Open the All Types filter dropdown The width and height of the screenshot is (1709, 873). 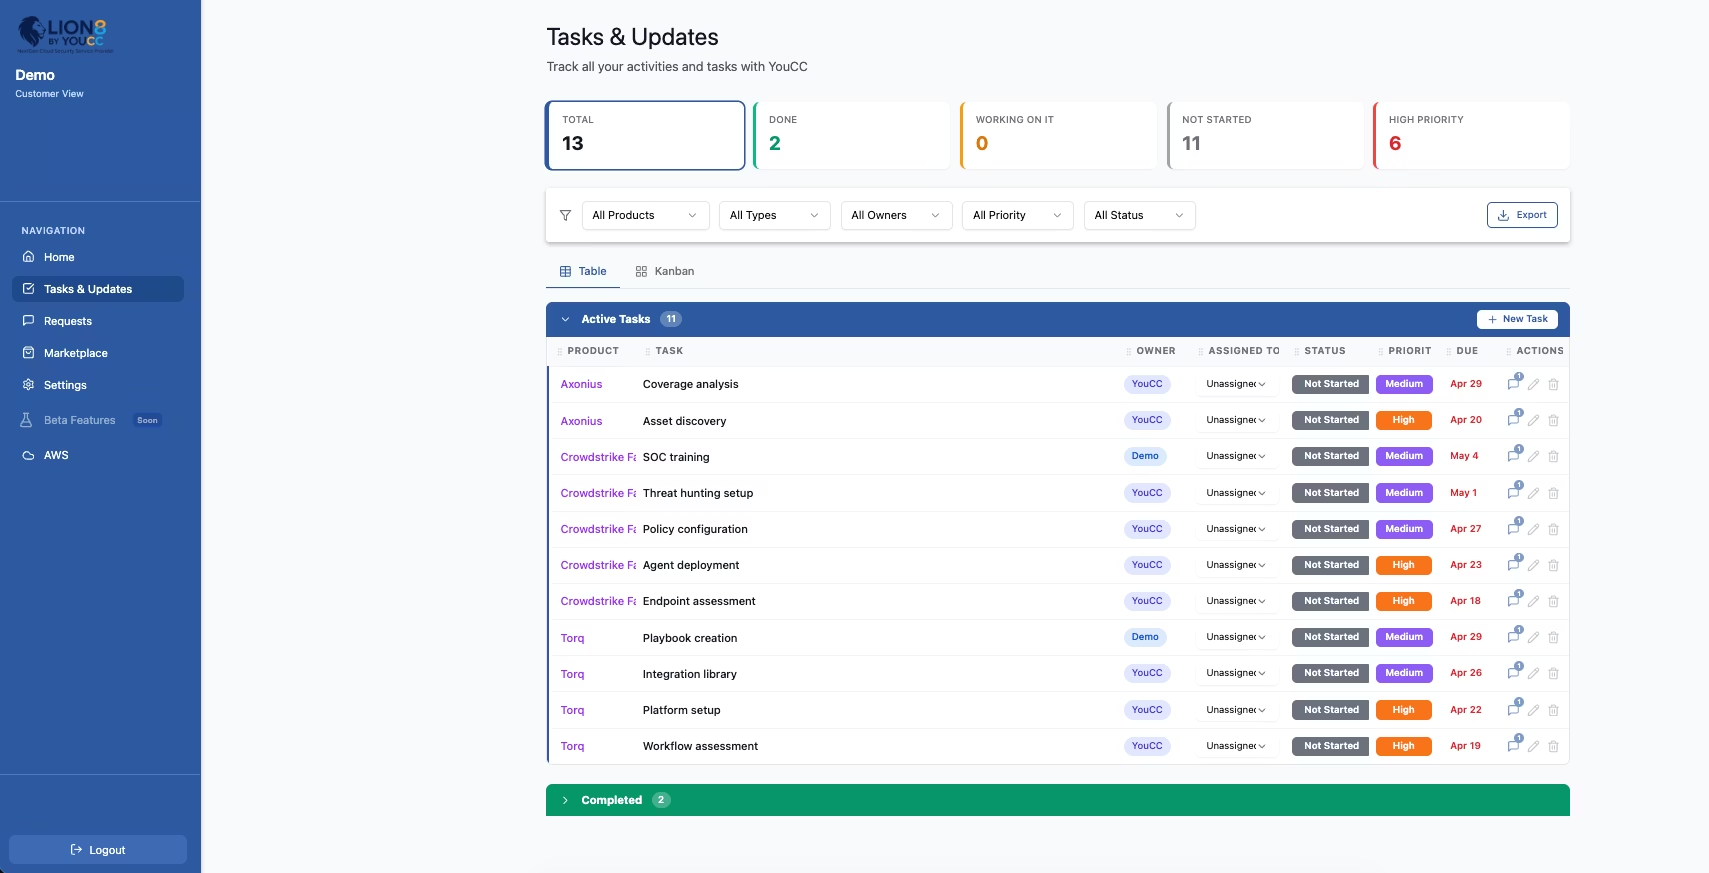[x=774, y=215]
